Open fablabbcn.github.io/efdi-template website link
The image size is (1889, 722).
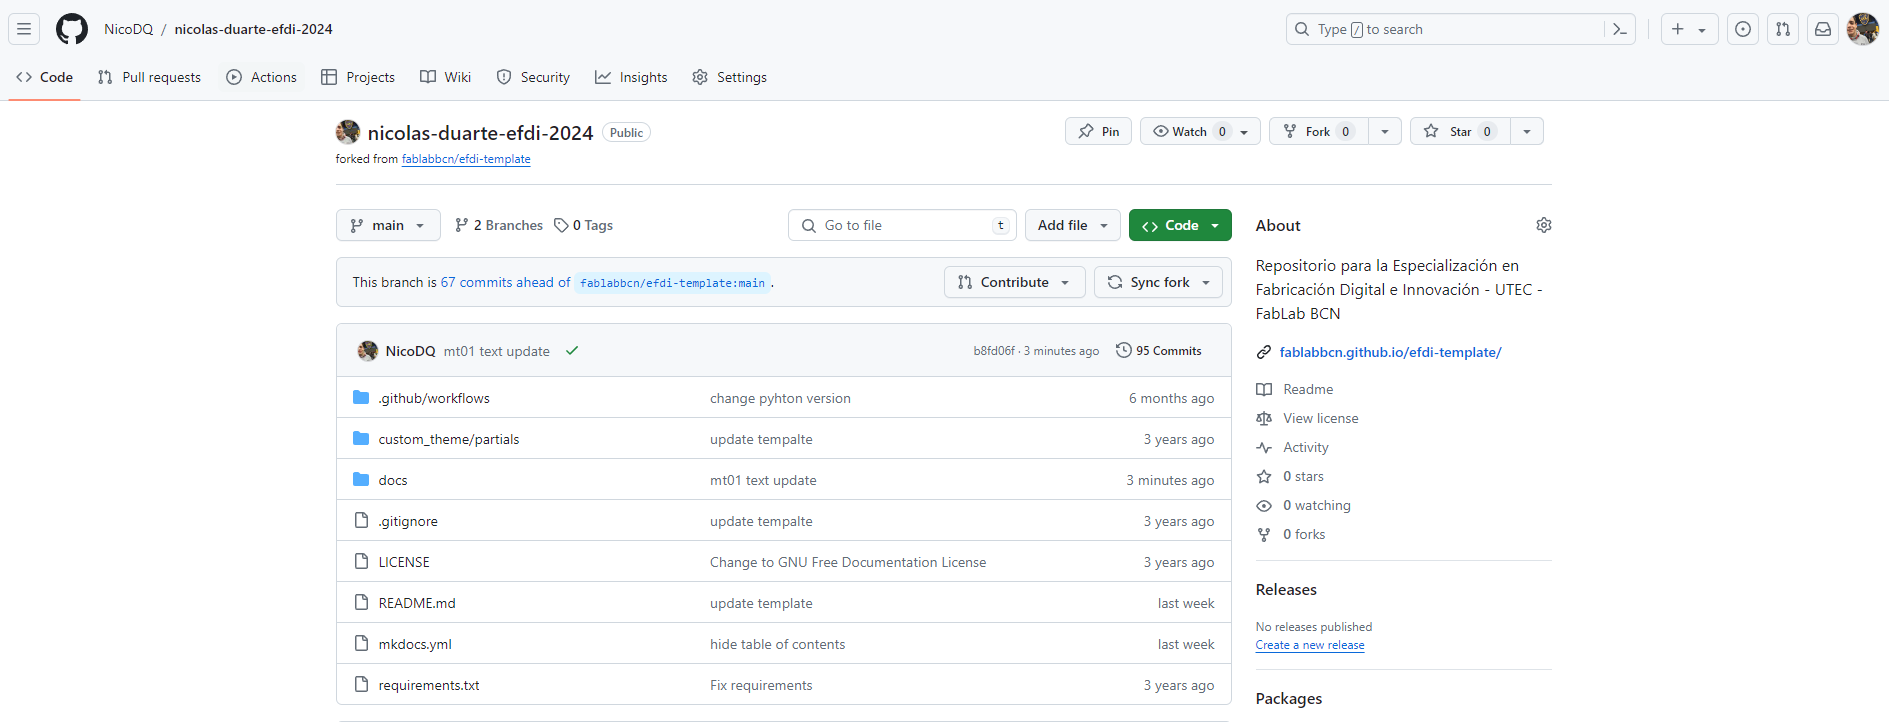[1390, 352]
